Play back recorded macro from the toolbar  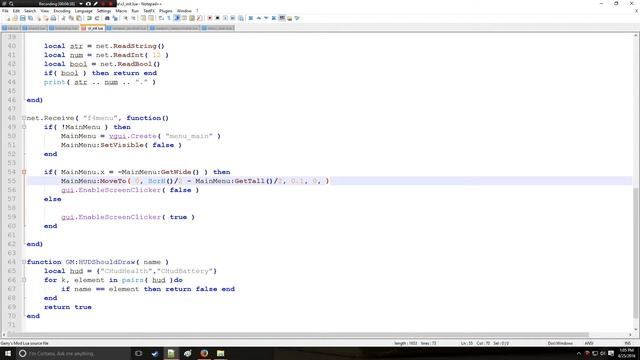[225, 18]
